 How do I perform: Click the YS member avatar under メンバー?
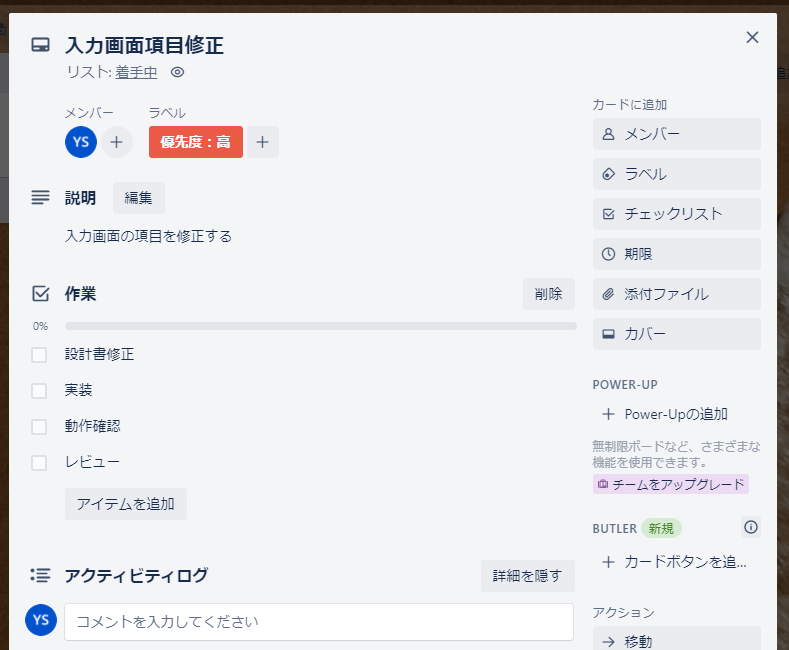point(81,142)
